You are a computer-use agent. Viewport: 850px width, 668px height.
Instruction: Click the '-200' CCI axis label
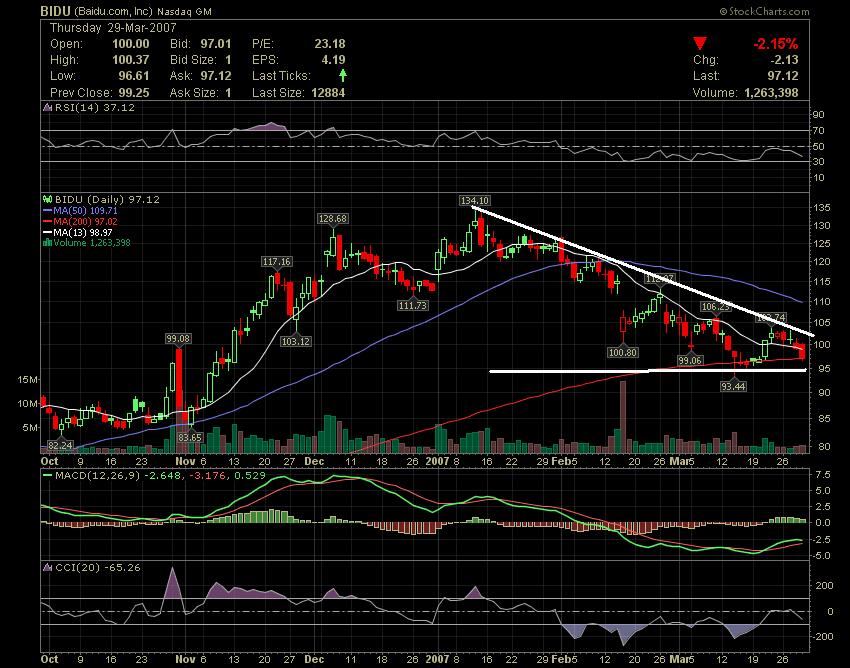tap(822, 637)
